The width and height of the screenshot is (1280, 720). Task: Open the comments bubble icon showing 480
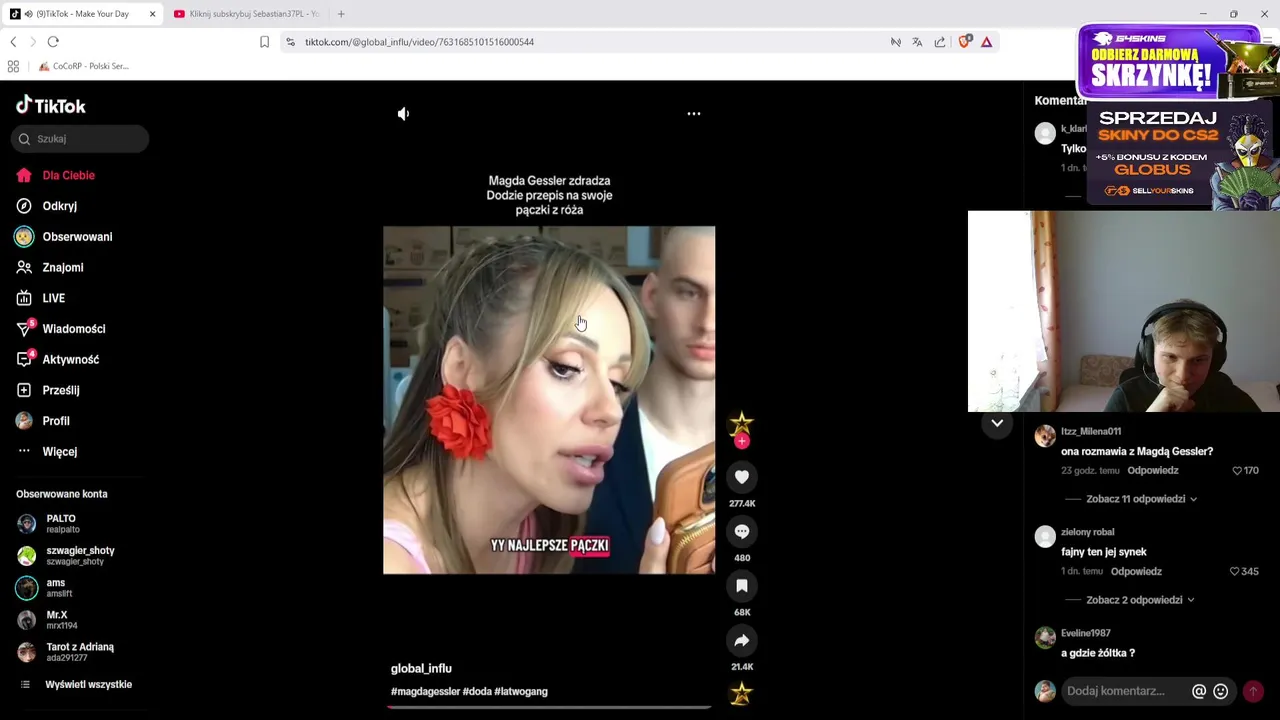742,532
